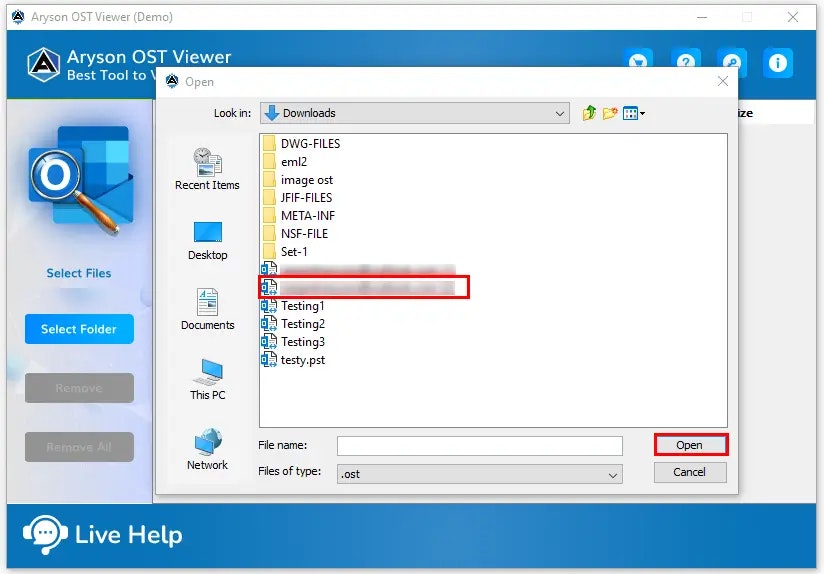
Task: Click the Aryson logo in header
Action: (x=44, y=65)
